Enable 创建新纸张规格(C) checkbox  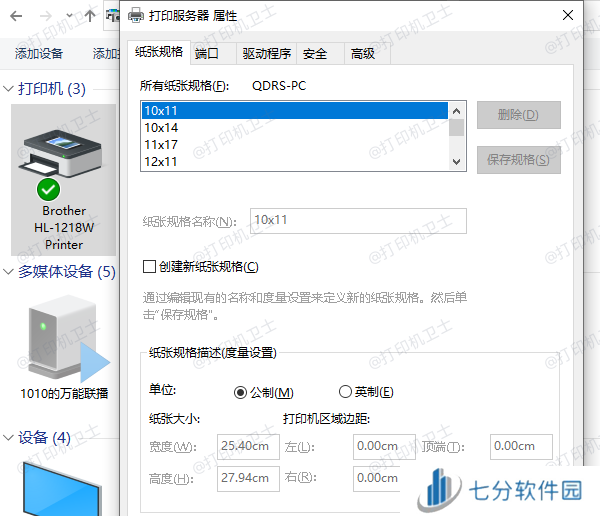(x=149, y=266)
